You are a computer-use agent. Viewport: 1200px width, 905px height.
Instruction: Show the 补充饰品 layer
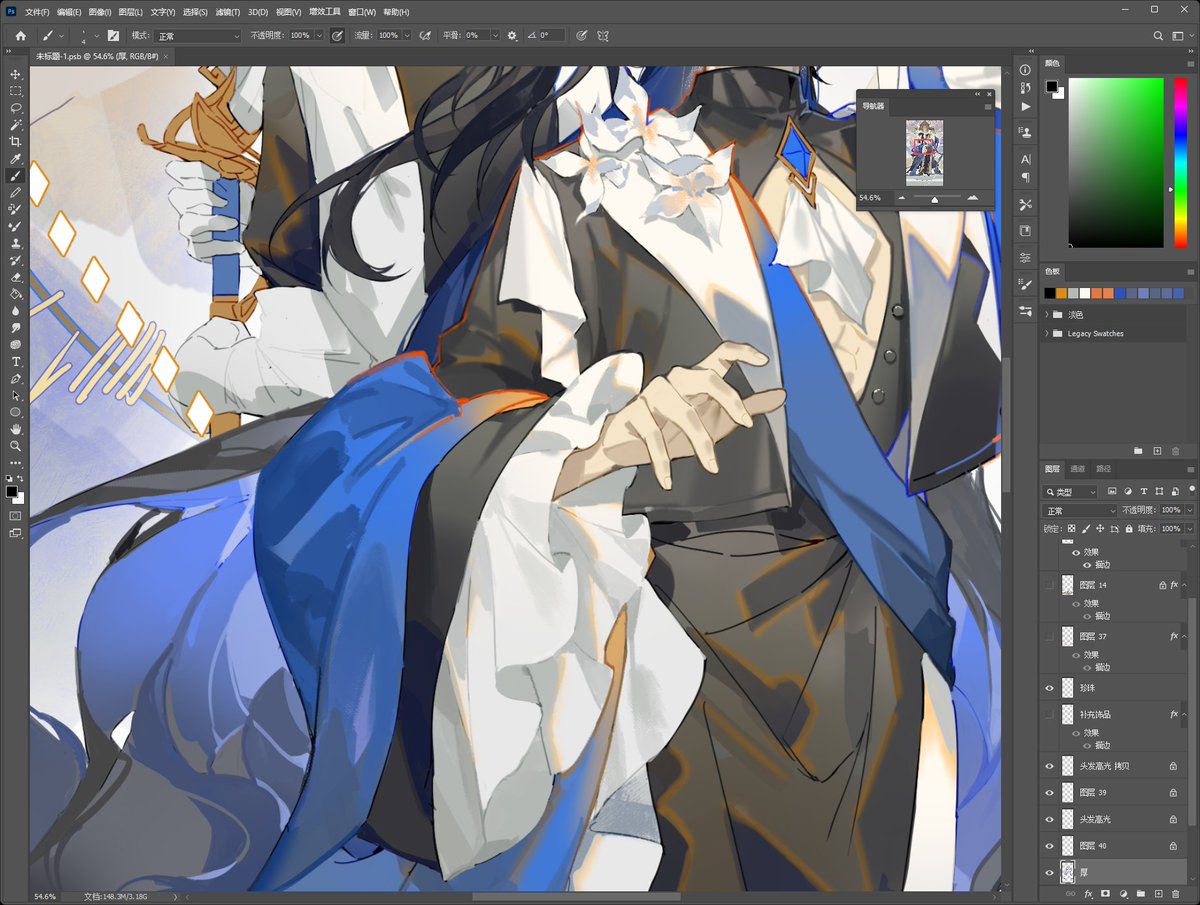[1049, 714]
